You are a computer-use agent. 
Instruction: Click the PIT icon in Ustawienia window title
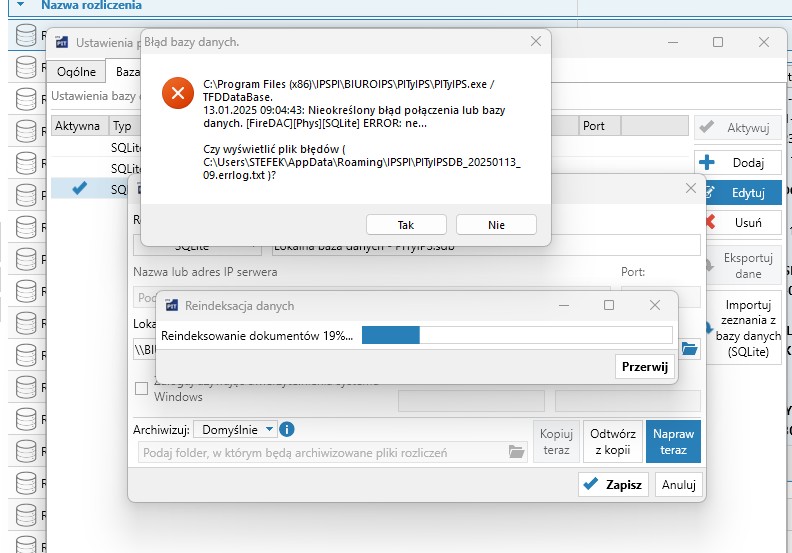coord(61,42)
